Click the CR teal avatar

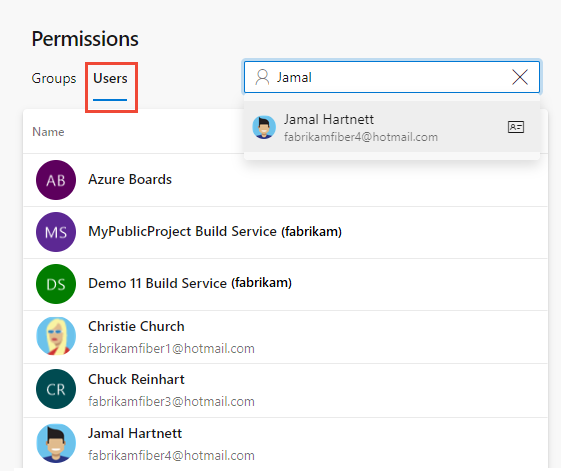[56, 389]
